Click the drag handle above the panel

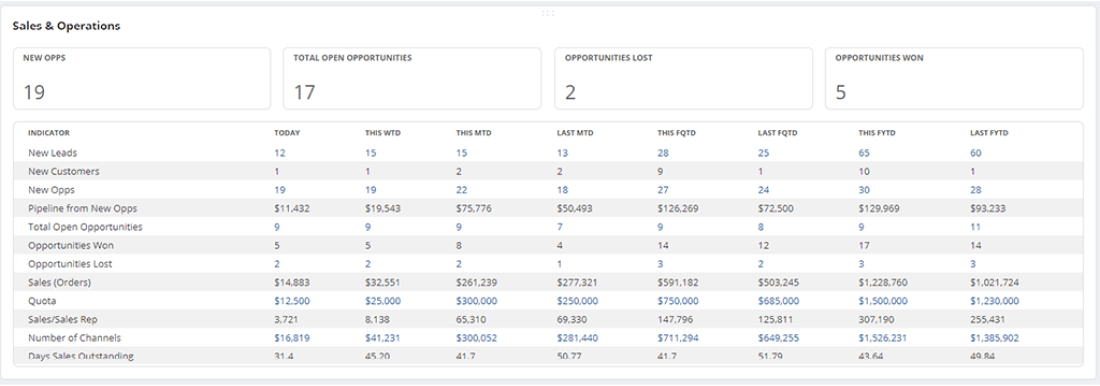click(548, 13)
